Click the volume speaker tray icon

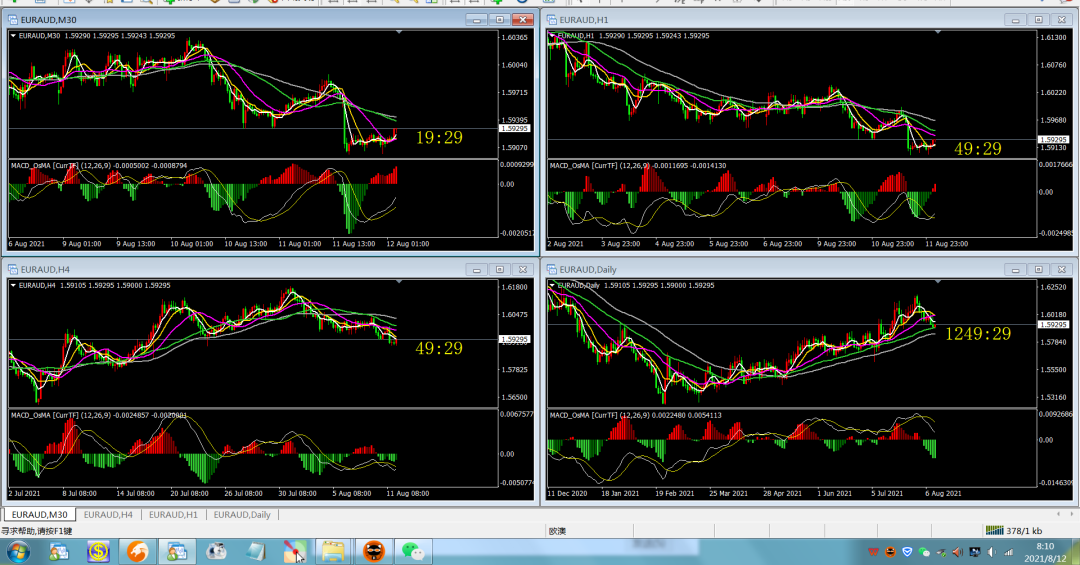(992, 552)
